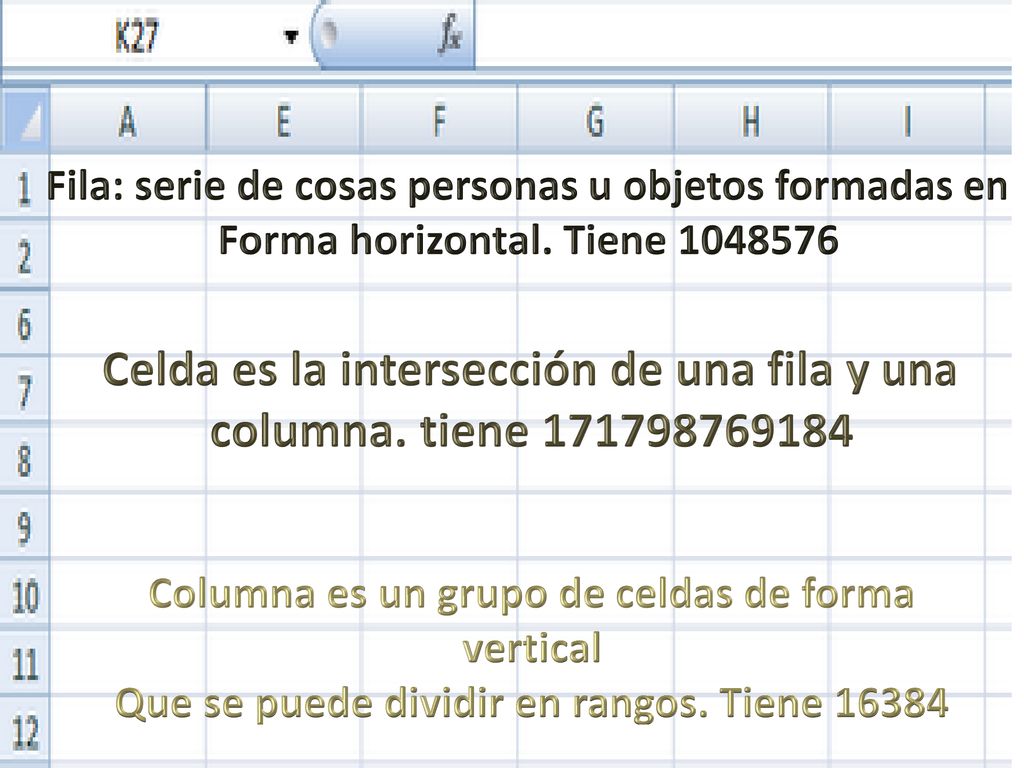This screenshot has height=768, width=1024.
Task: Click the Insert Function fx icon
Action: (449, 35)
